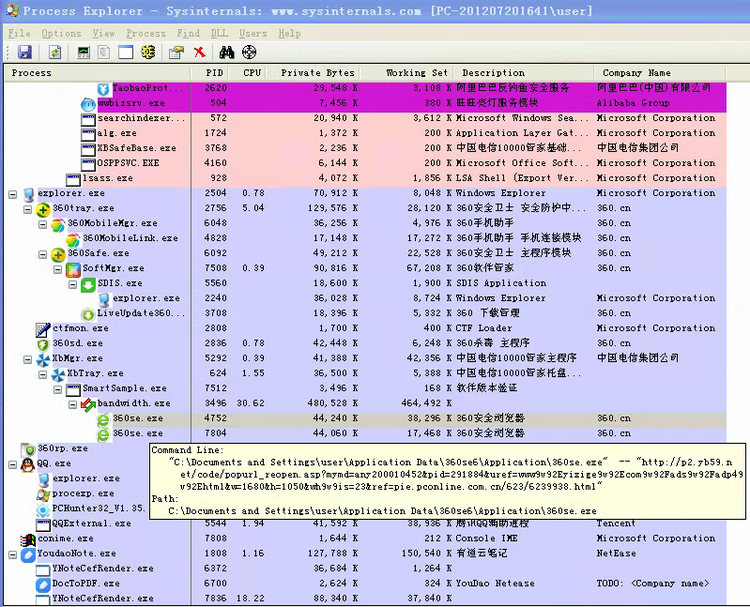Click the QQ.exe penguin icon
This screenshot has width=750, height=607.
point(28,464)
